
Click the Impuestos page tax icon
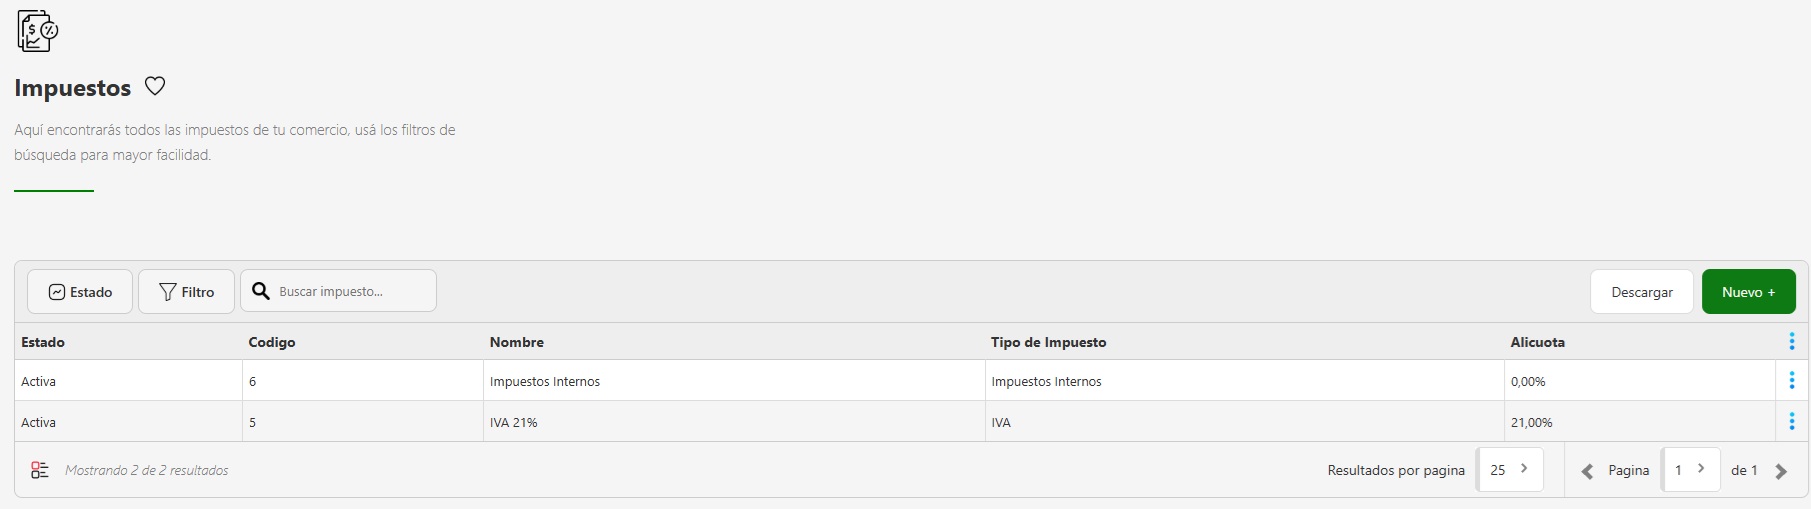point(37,31)
